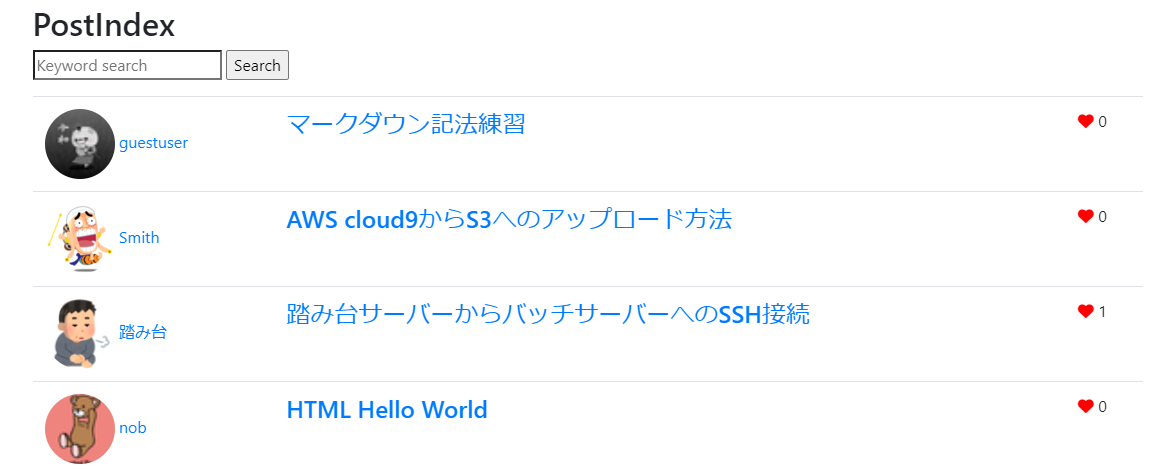The image size is (1164, 476).
Task: Click nob's bear avatar image
Action: (x=80, y=429)
